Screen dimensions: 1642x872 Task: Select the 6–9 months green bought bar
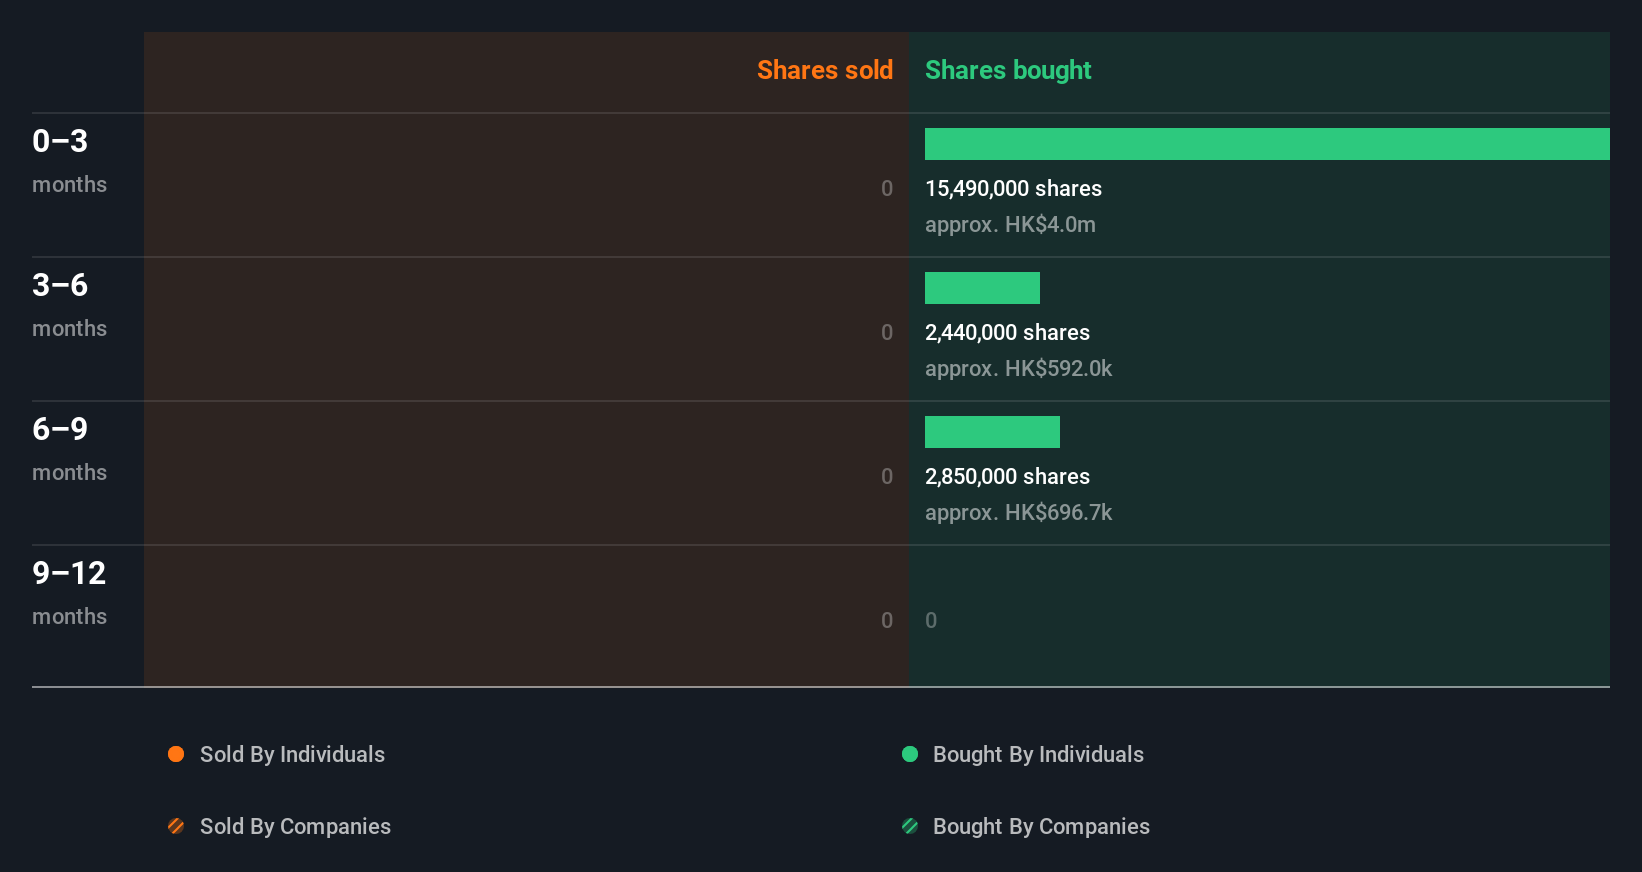992,432
